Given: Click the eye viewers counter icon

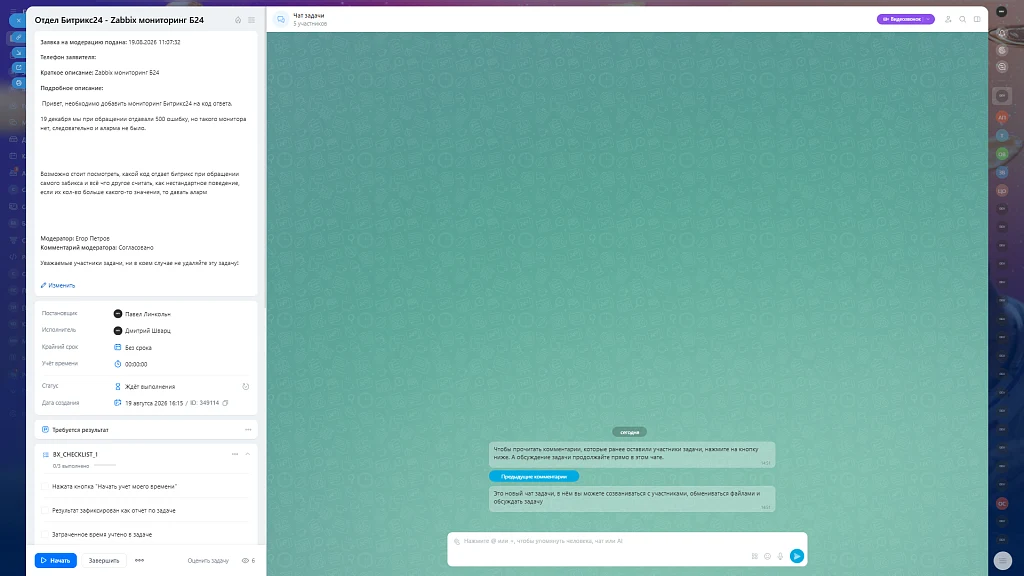Looking at the screenshot, I should (x=248, y=560).
